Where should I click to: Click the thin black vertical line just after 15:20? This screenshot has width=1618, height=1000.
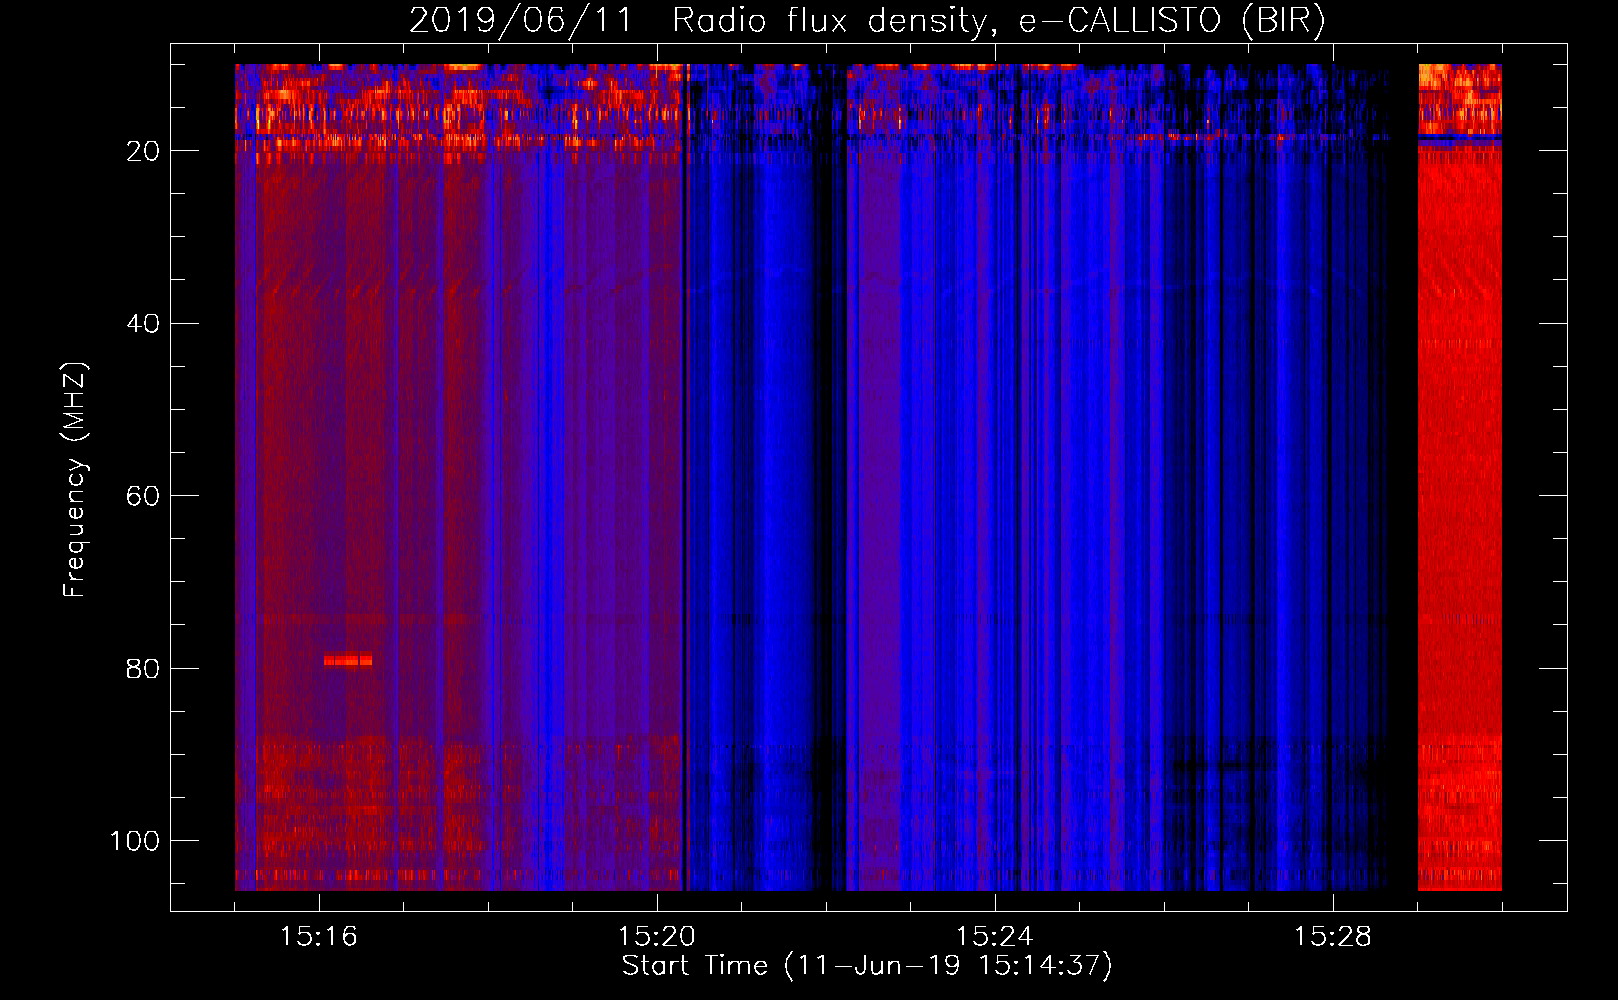(x=685, y=477)
